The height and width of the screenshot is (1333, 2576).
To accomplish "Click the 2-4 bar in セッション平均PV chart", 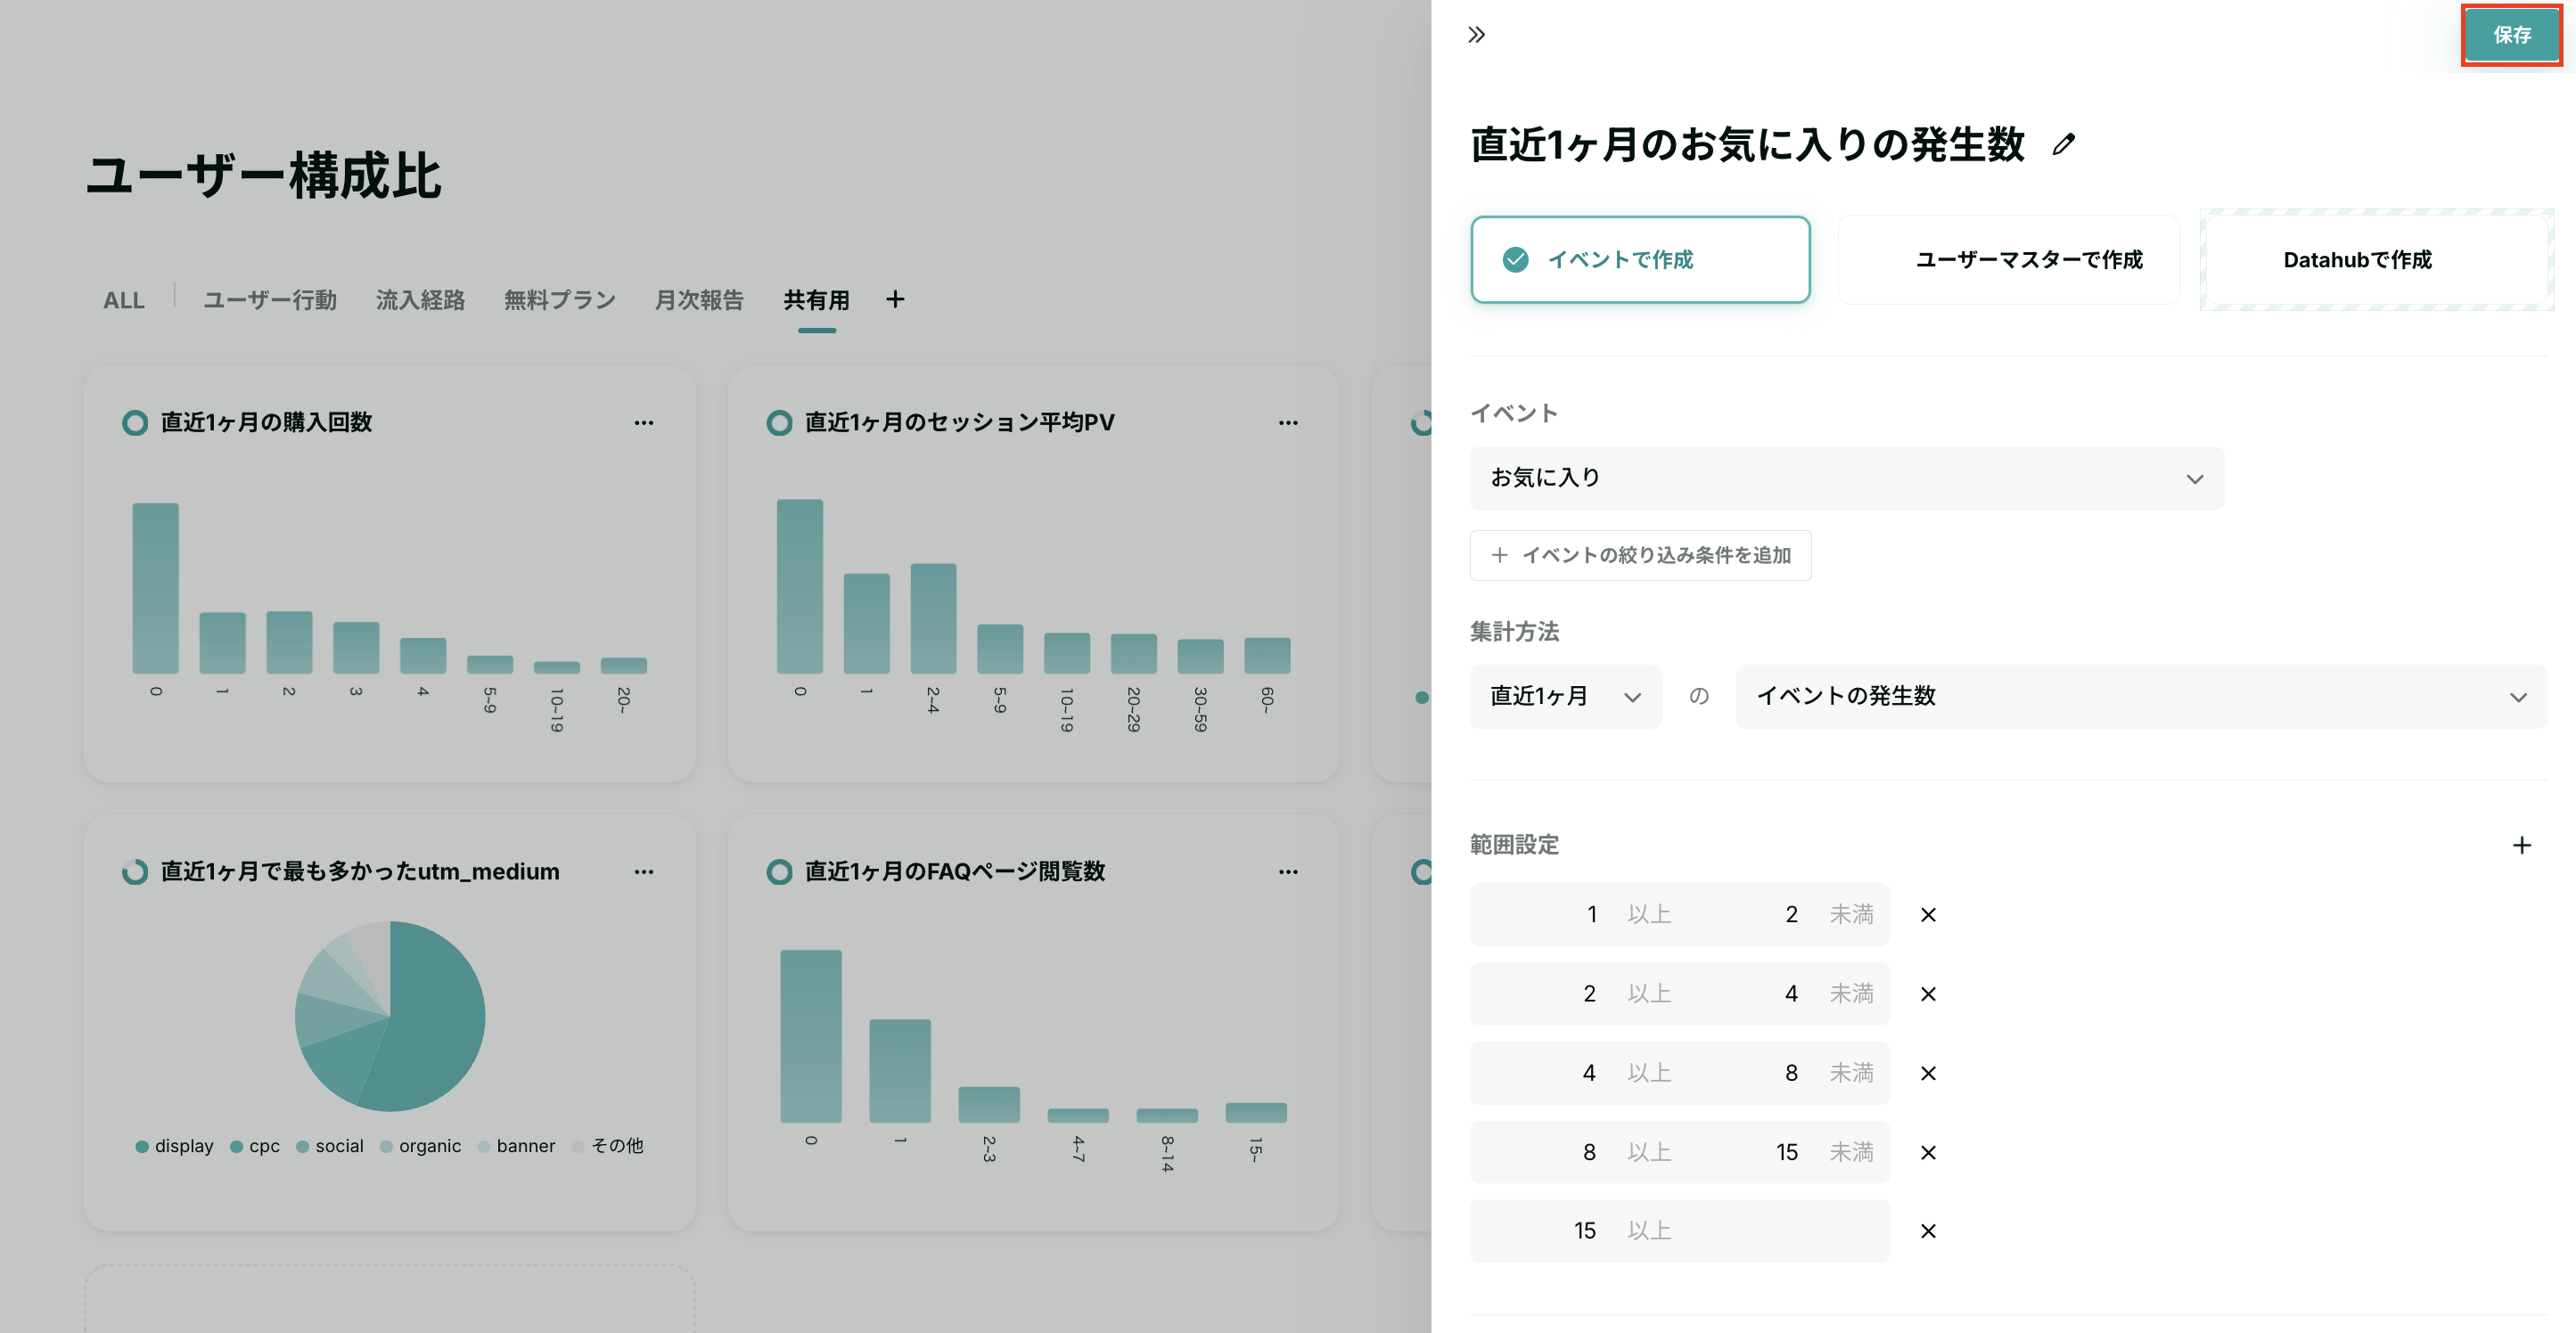I will 933,618.
